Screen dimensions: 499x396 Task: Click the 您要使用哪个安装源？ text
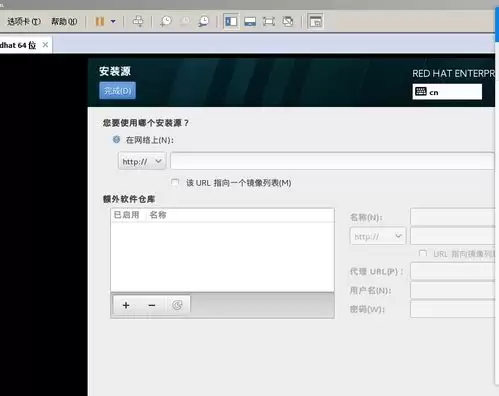[x=146, y=123]
